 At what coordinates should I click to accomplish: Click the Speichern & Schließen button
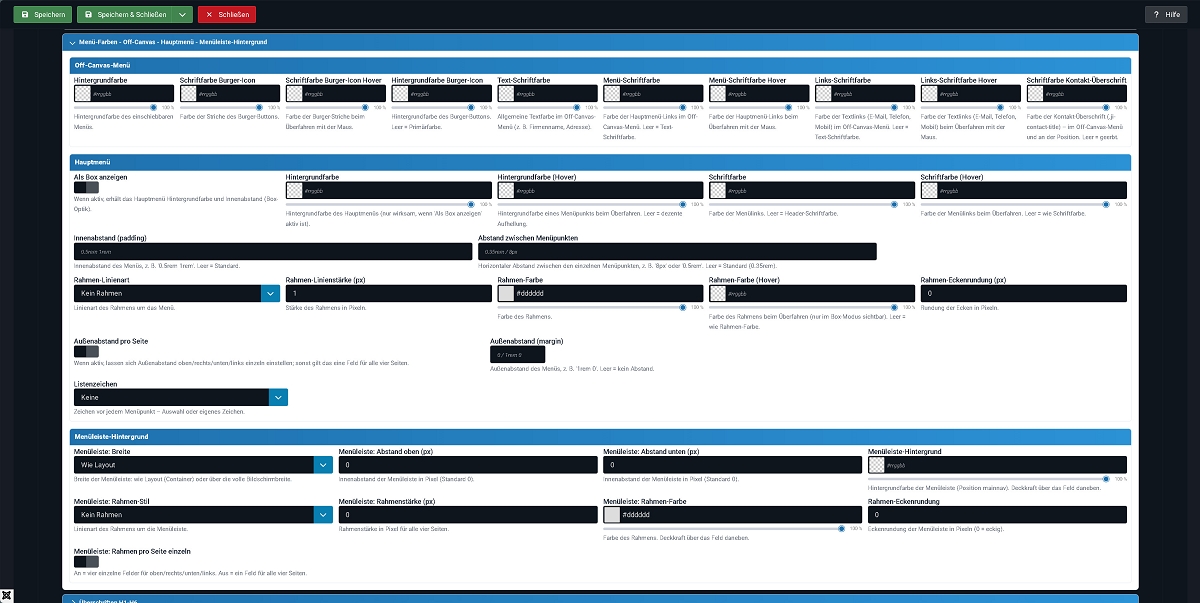(124, 15)
